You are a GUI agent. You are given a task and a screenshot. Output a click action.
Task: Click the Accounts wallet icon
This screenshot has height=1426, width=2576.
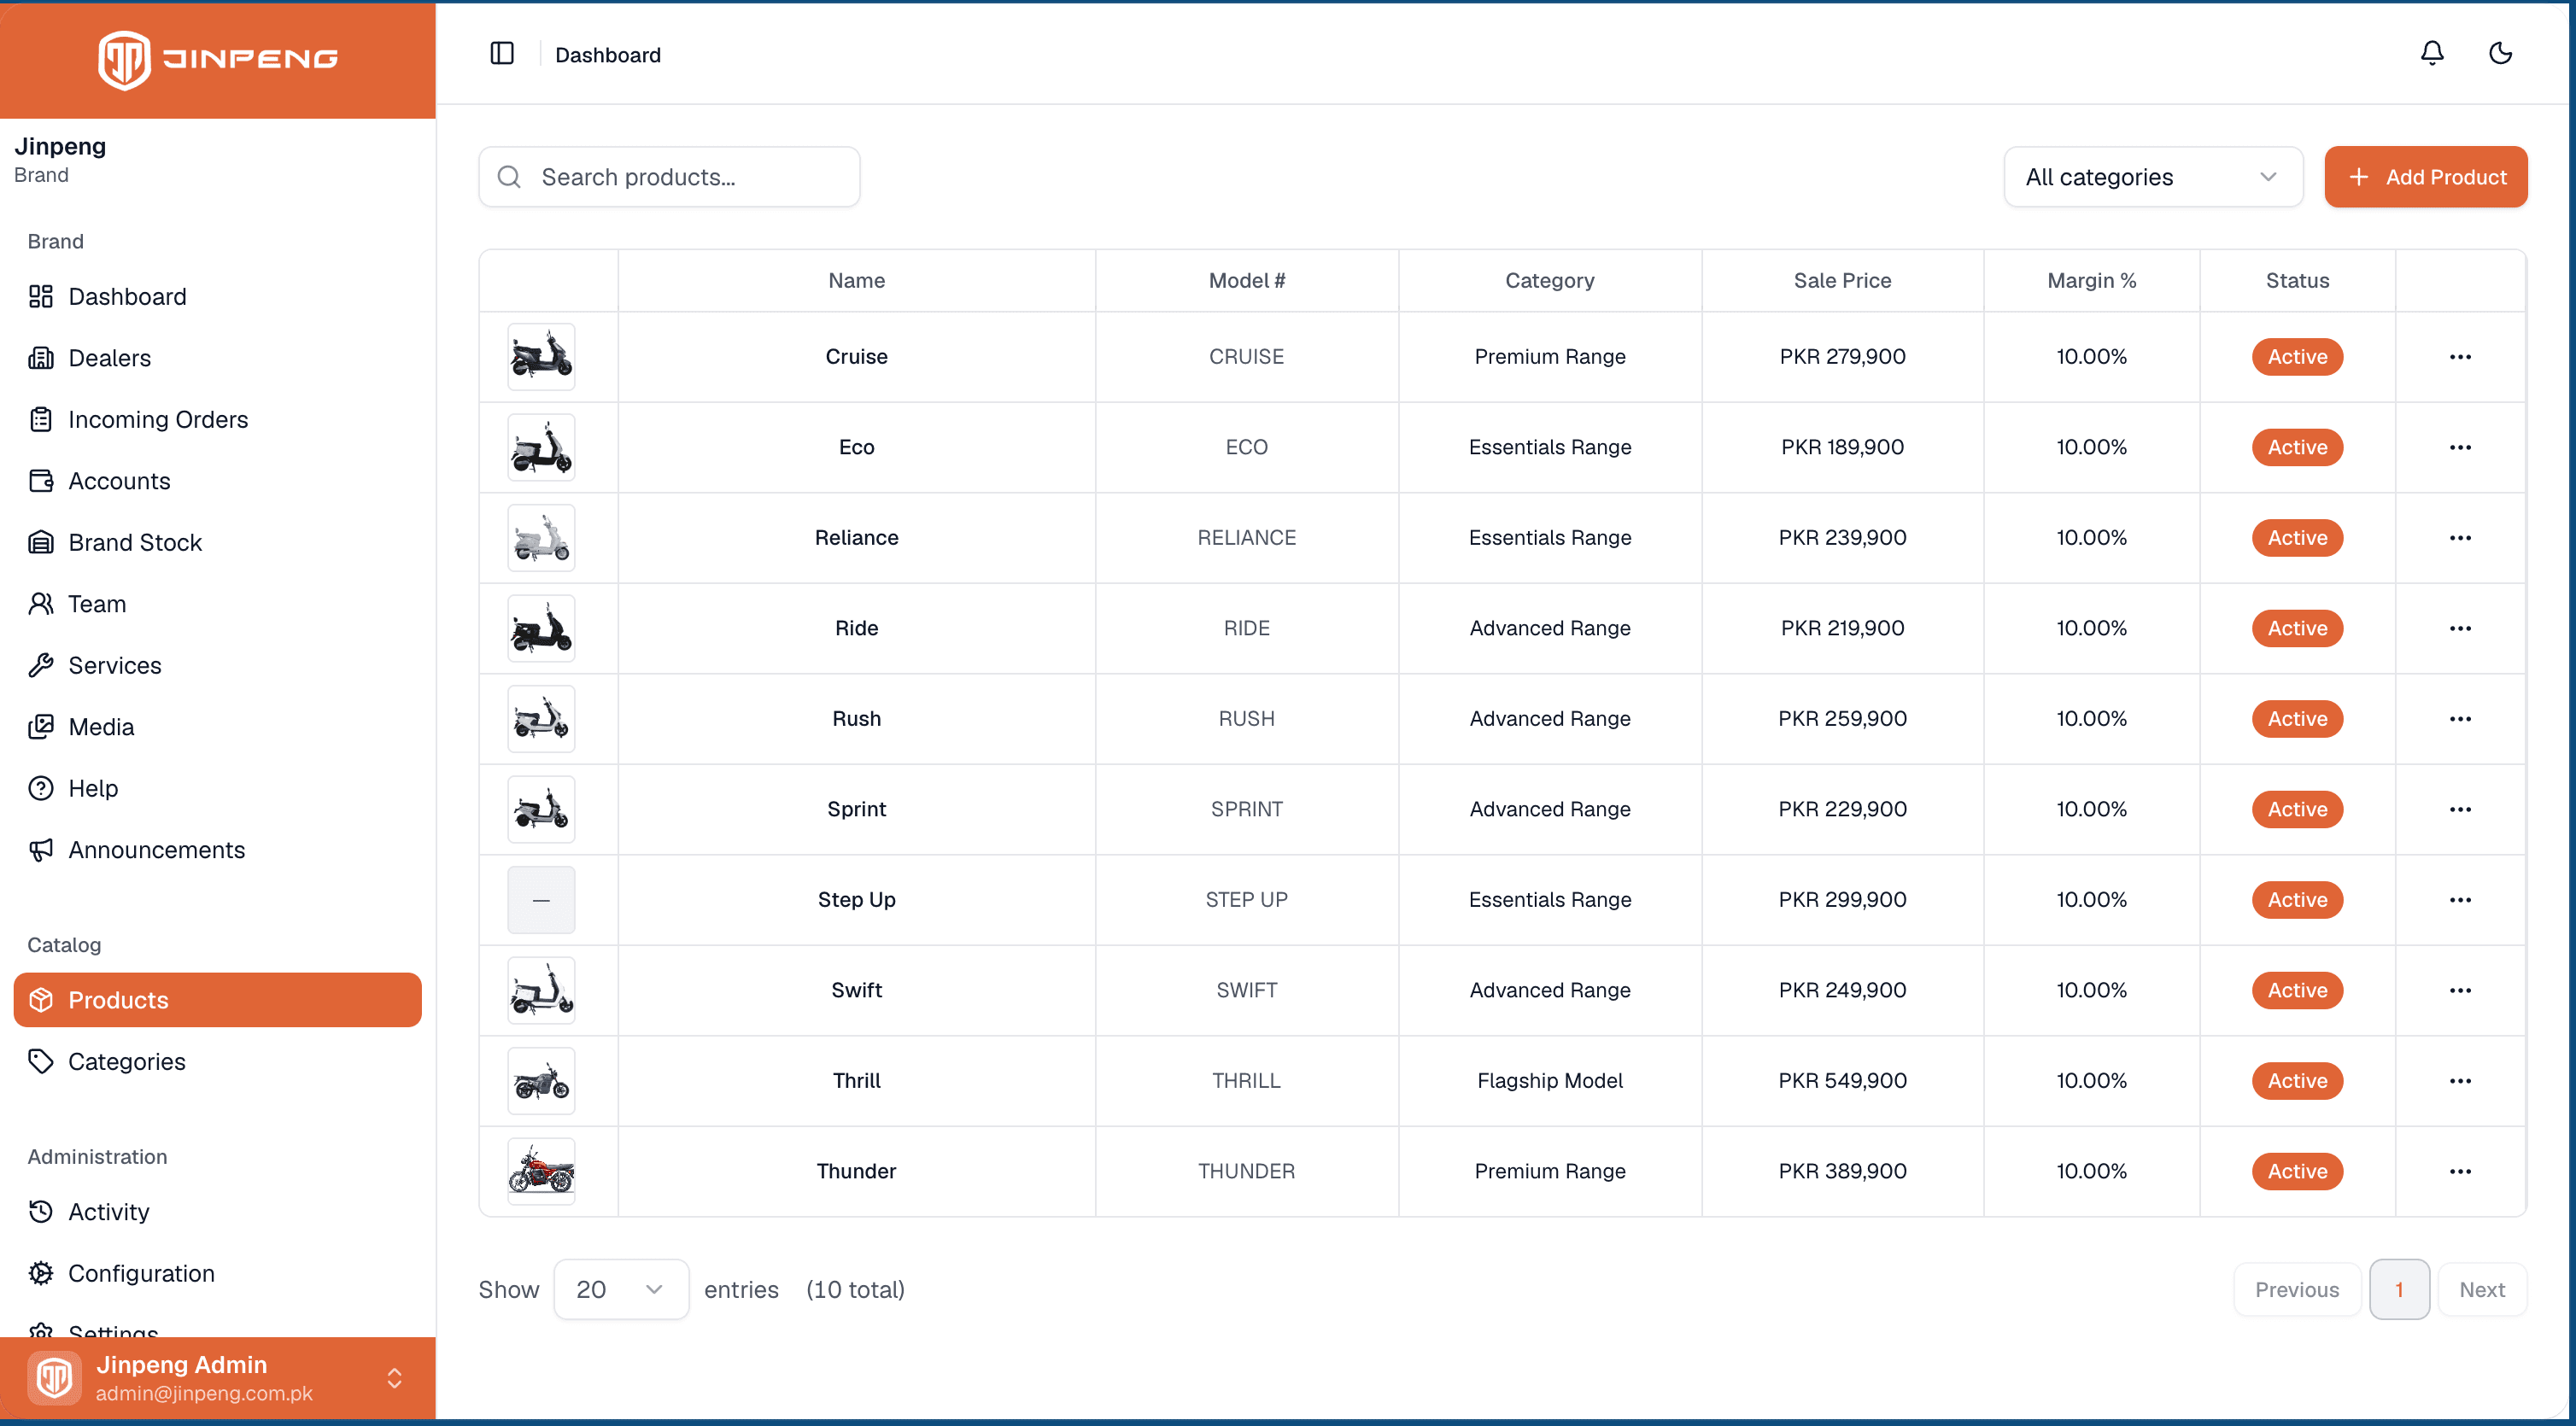click(x=41, y=481)
